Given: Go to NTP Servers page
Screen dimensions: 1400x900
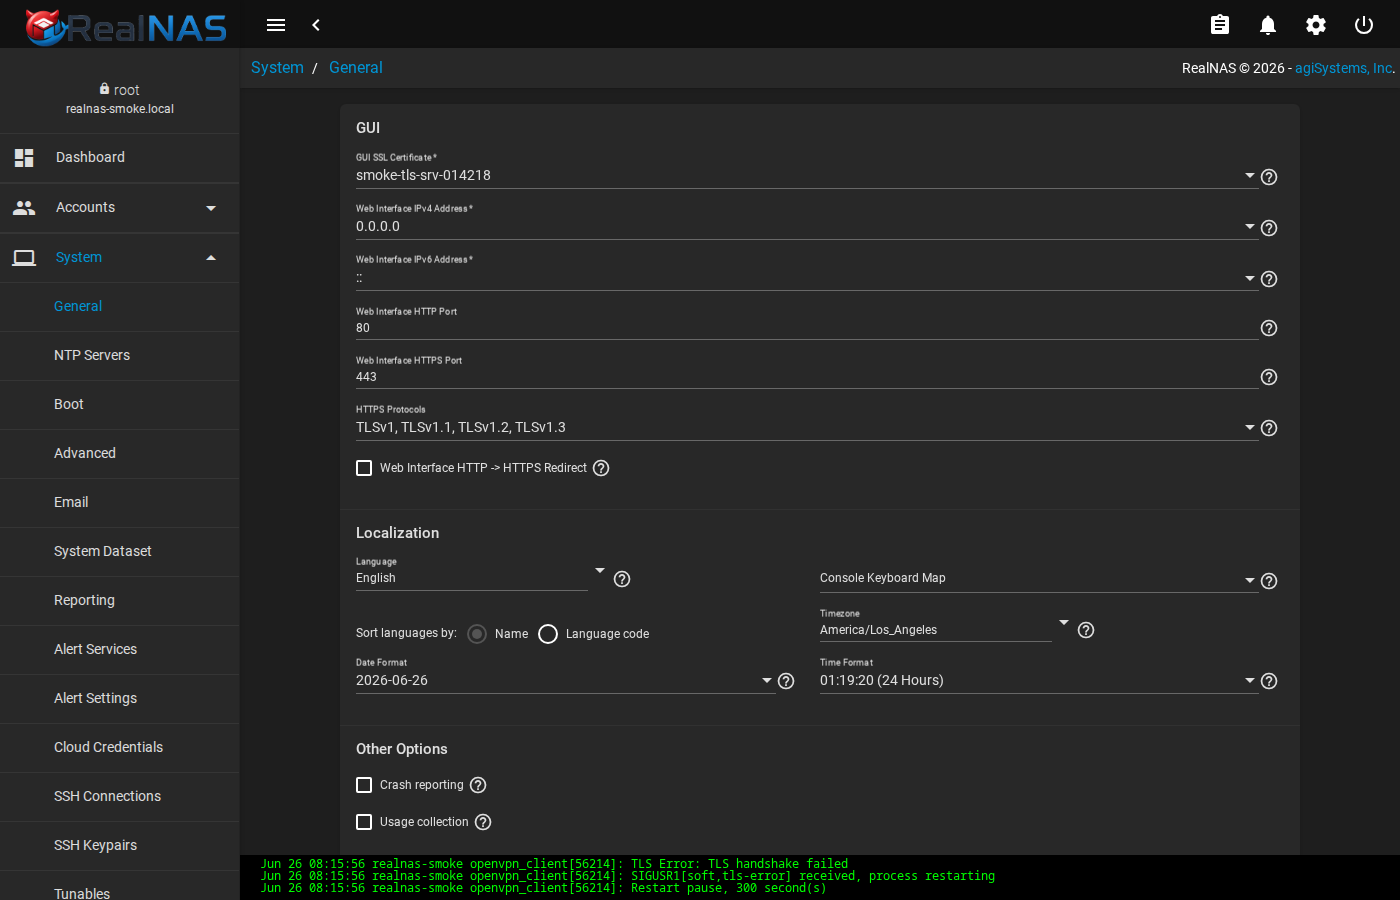Looking at the screenshot, I should [120, 356].
